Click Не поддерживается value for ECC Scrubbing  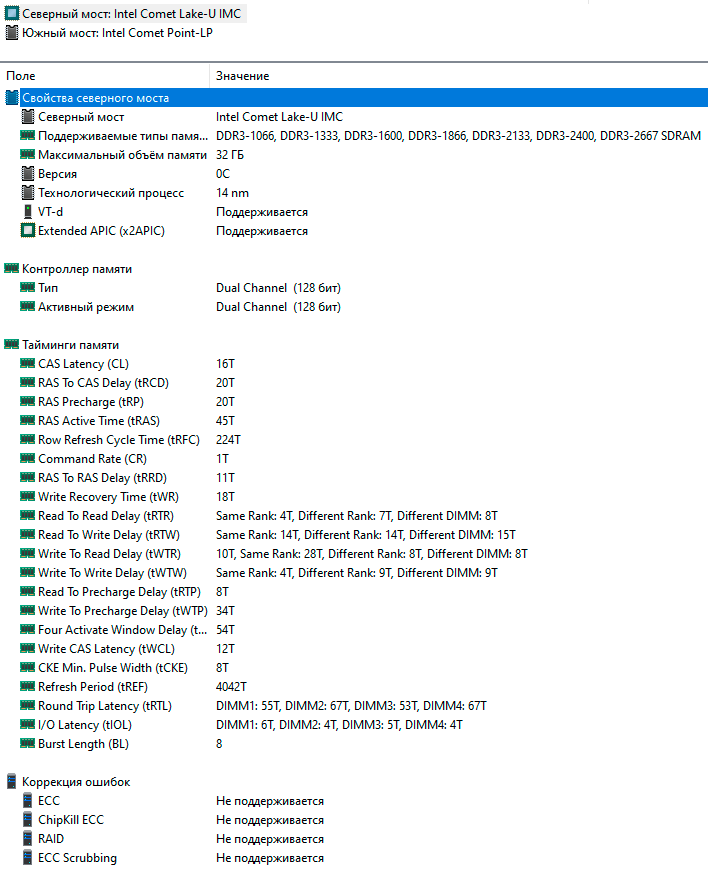(270, 858)
